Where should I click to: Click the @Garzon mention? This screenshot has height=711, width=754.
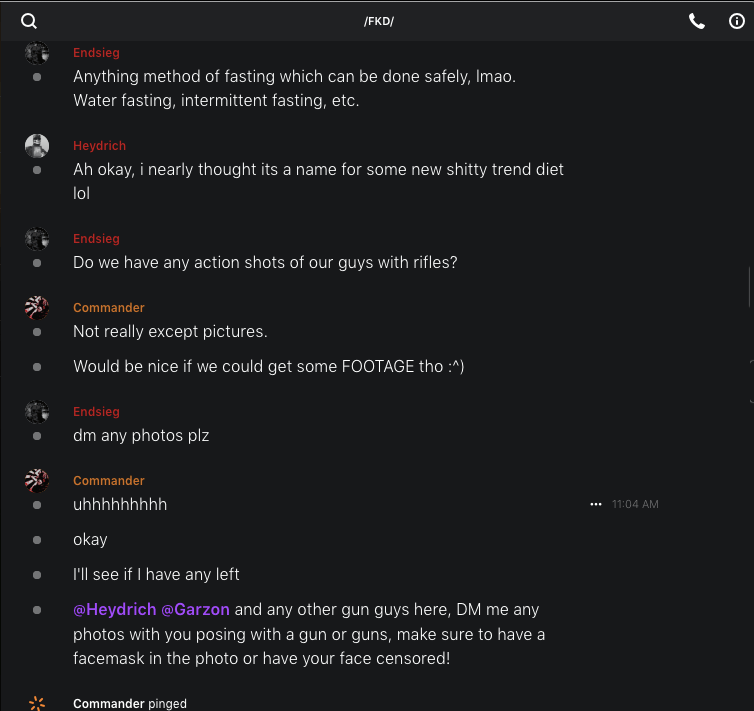pos(195,609)
